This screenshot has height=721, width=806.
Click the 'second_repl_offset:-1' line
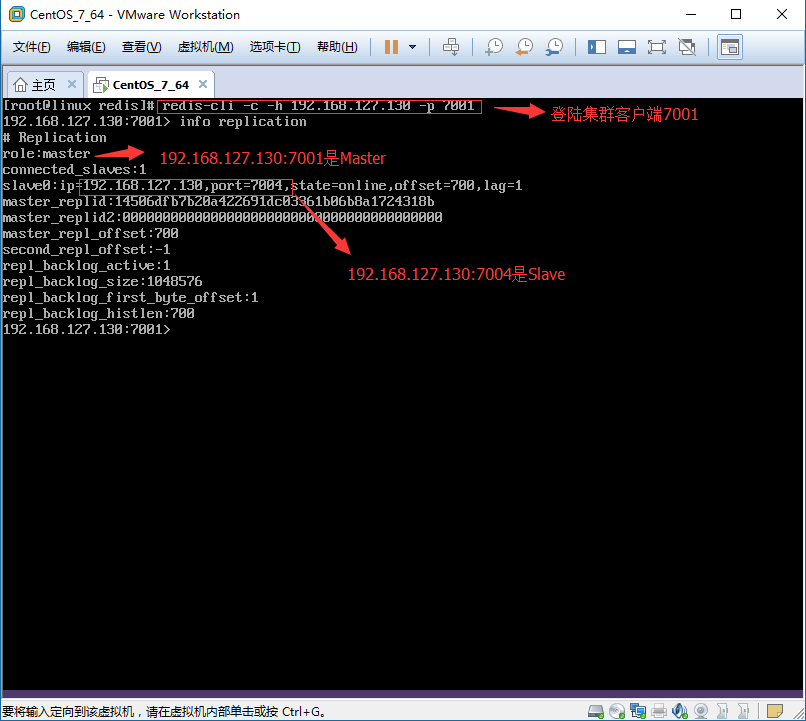(86, 249)
